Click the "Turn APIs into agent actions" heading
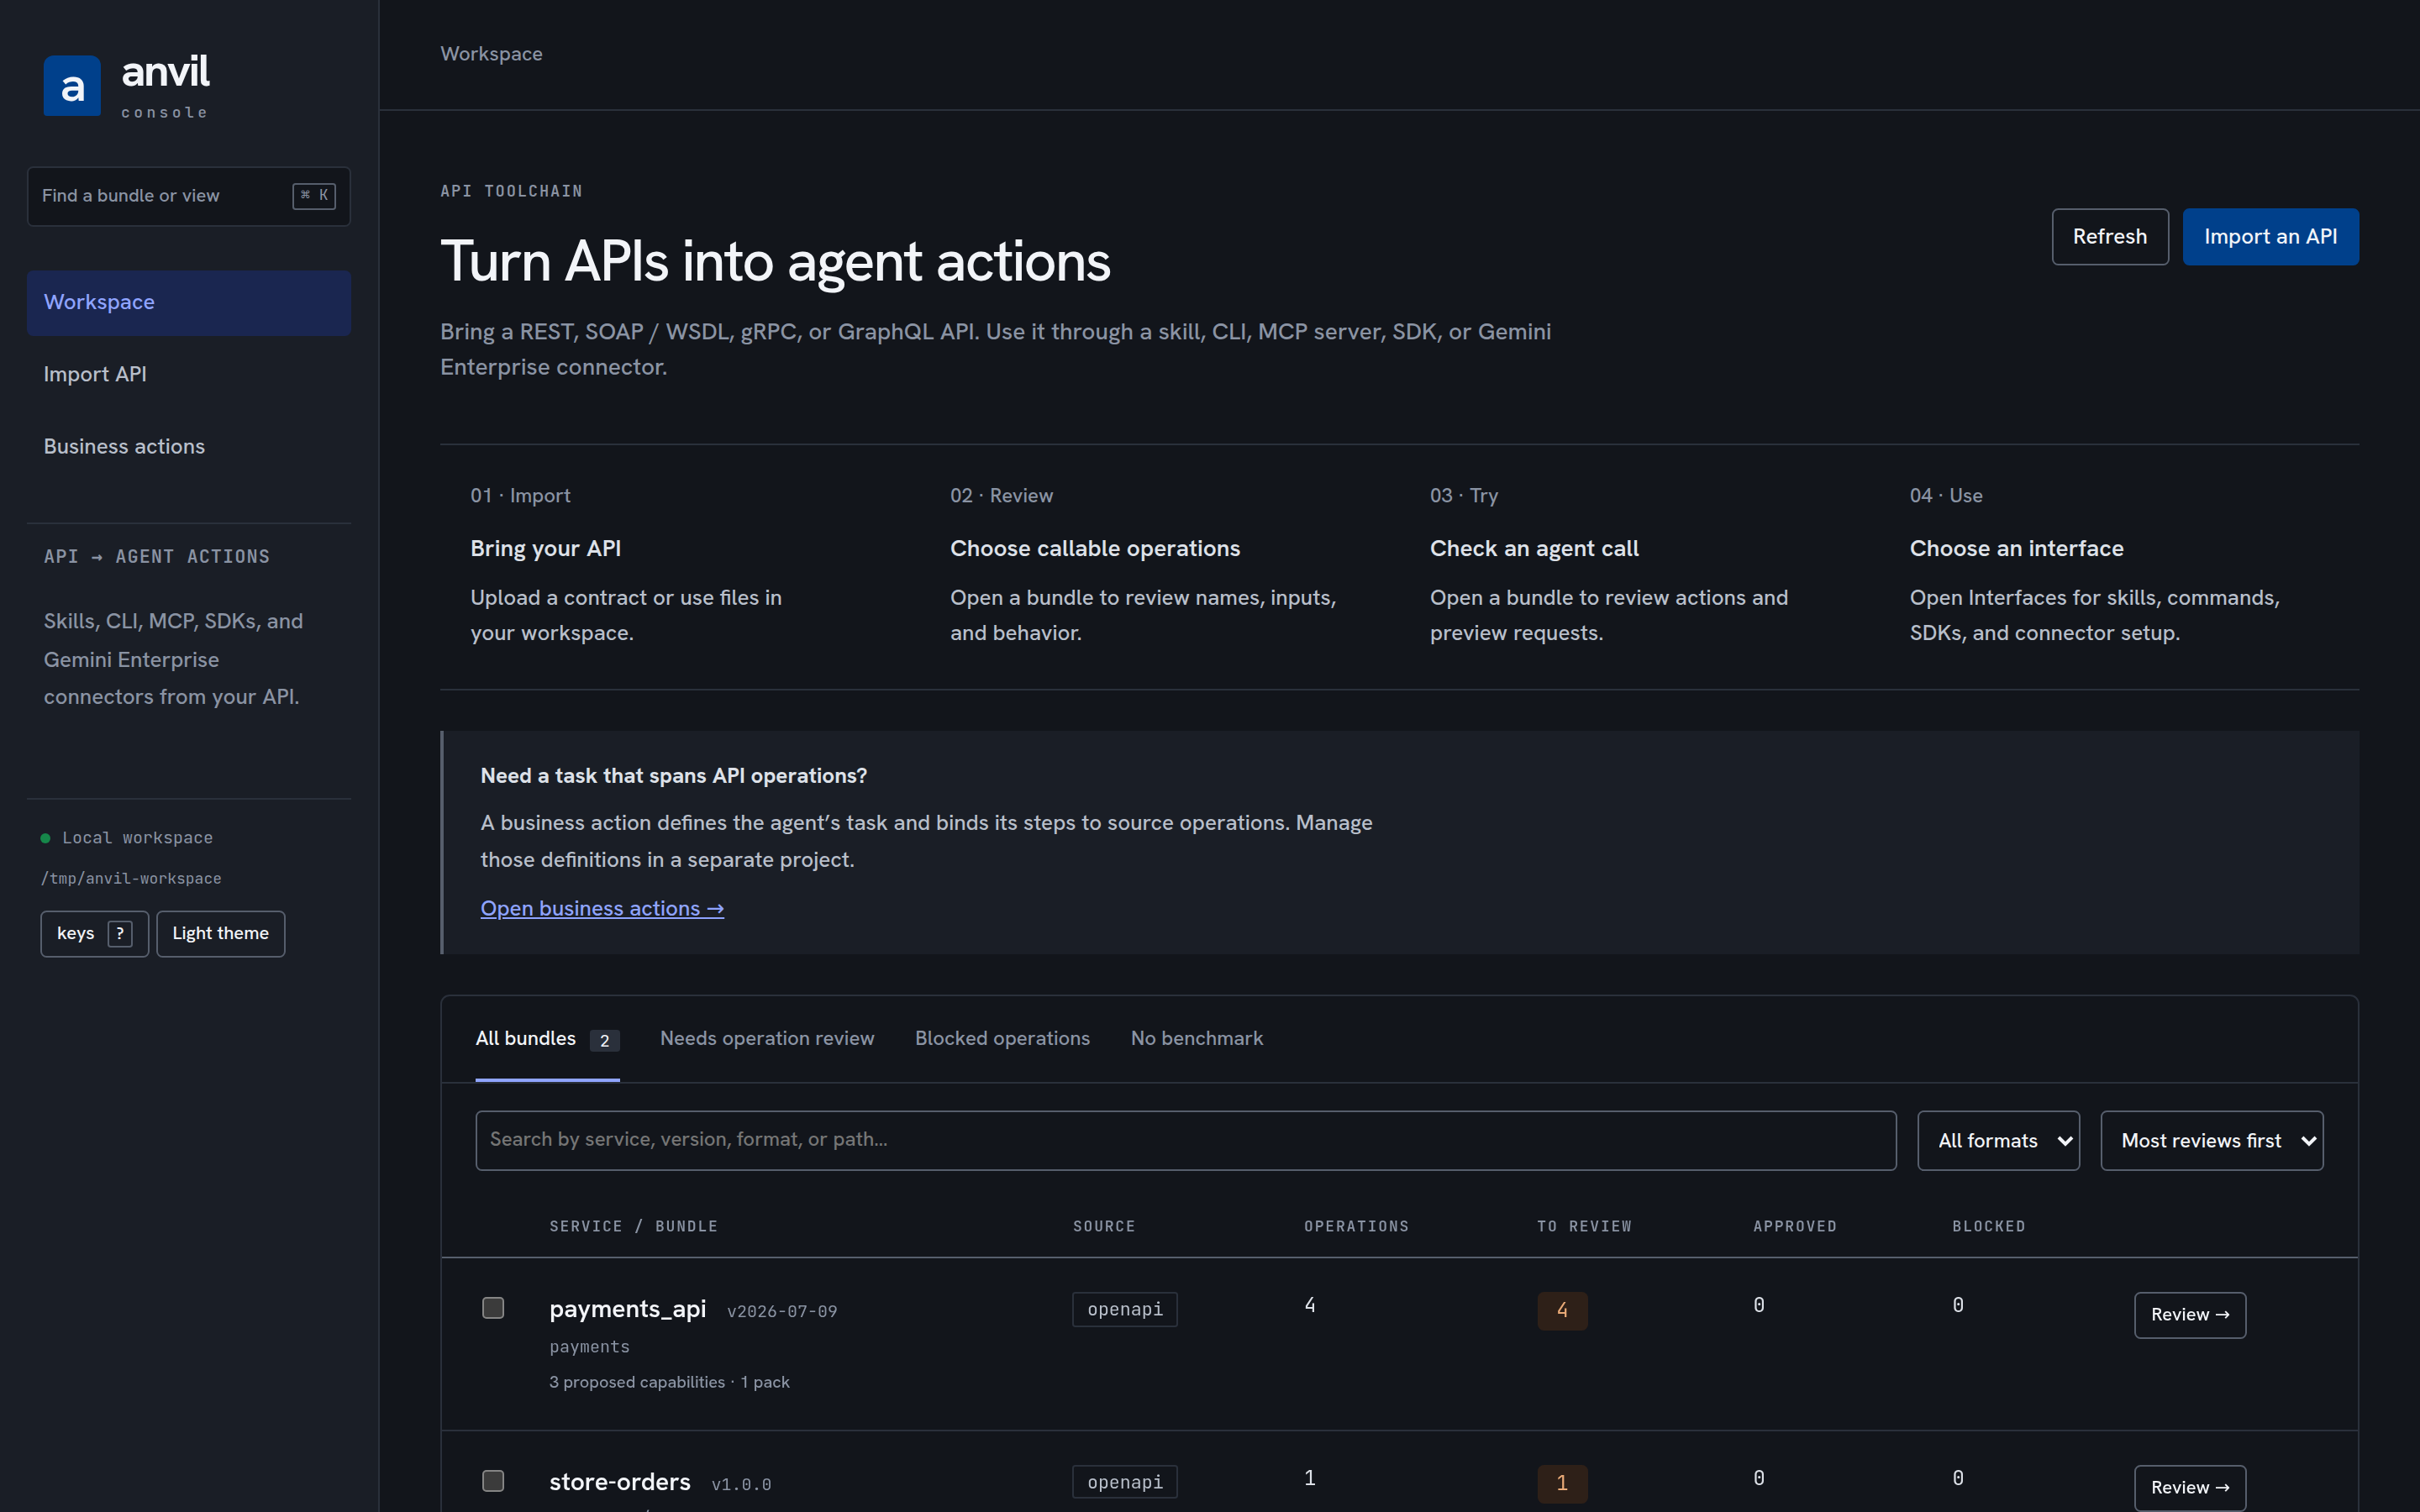The image size is (2420, 1512). click(x=775, y=261)
